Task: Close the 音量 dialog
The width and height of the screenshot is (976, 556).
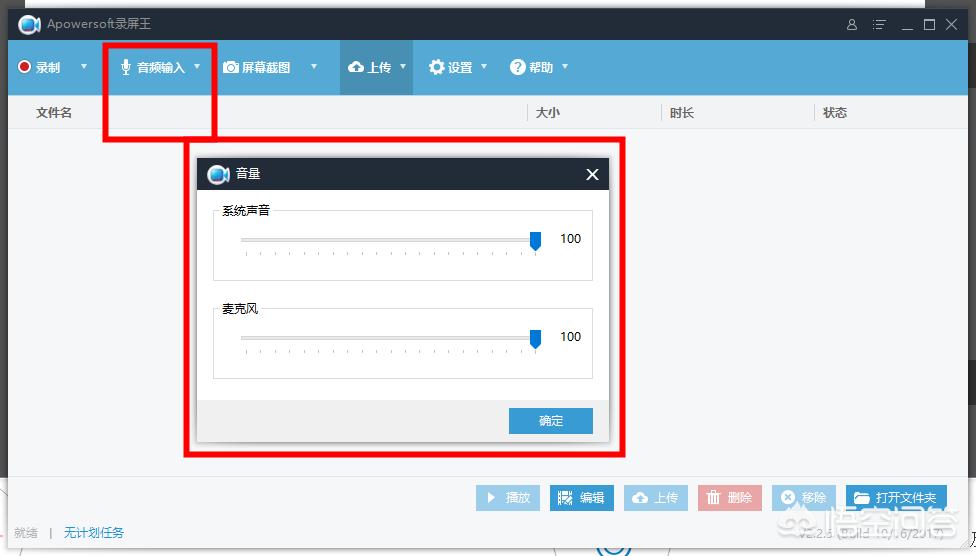Action: click(592, 174)
